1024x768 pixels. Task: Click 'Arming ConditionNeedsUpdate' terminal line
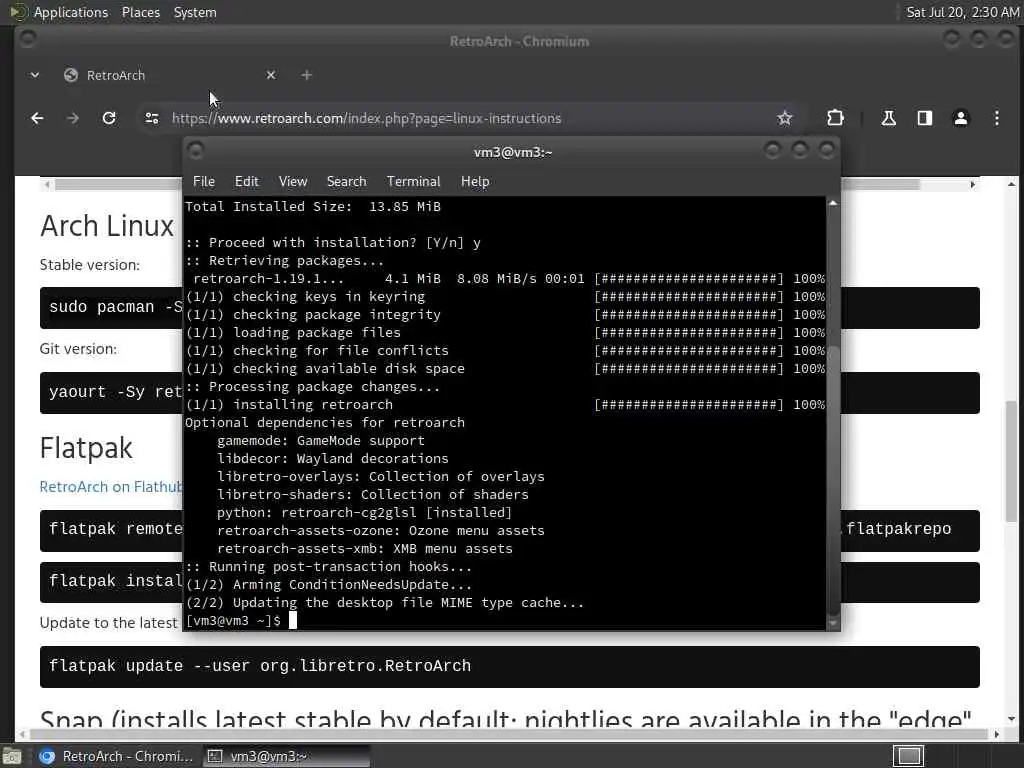point(328,585)
